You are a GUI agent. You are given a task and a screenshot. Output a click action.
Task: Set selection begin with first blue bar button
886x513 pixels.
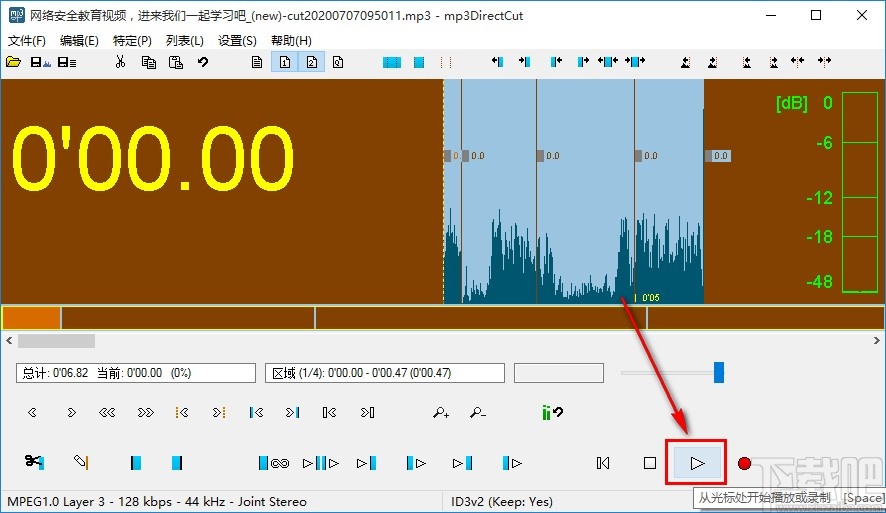coord(136,463)
